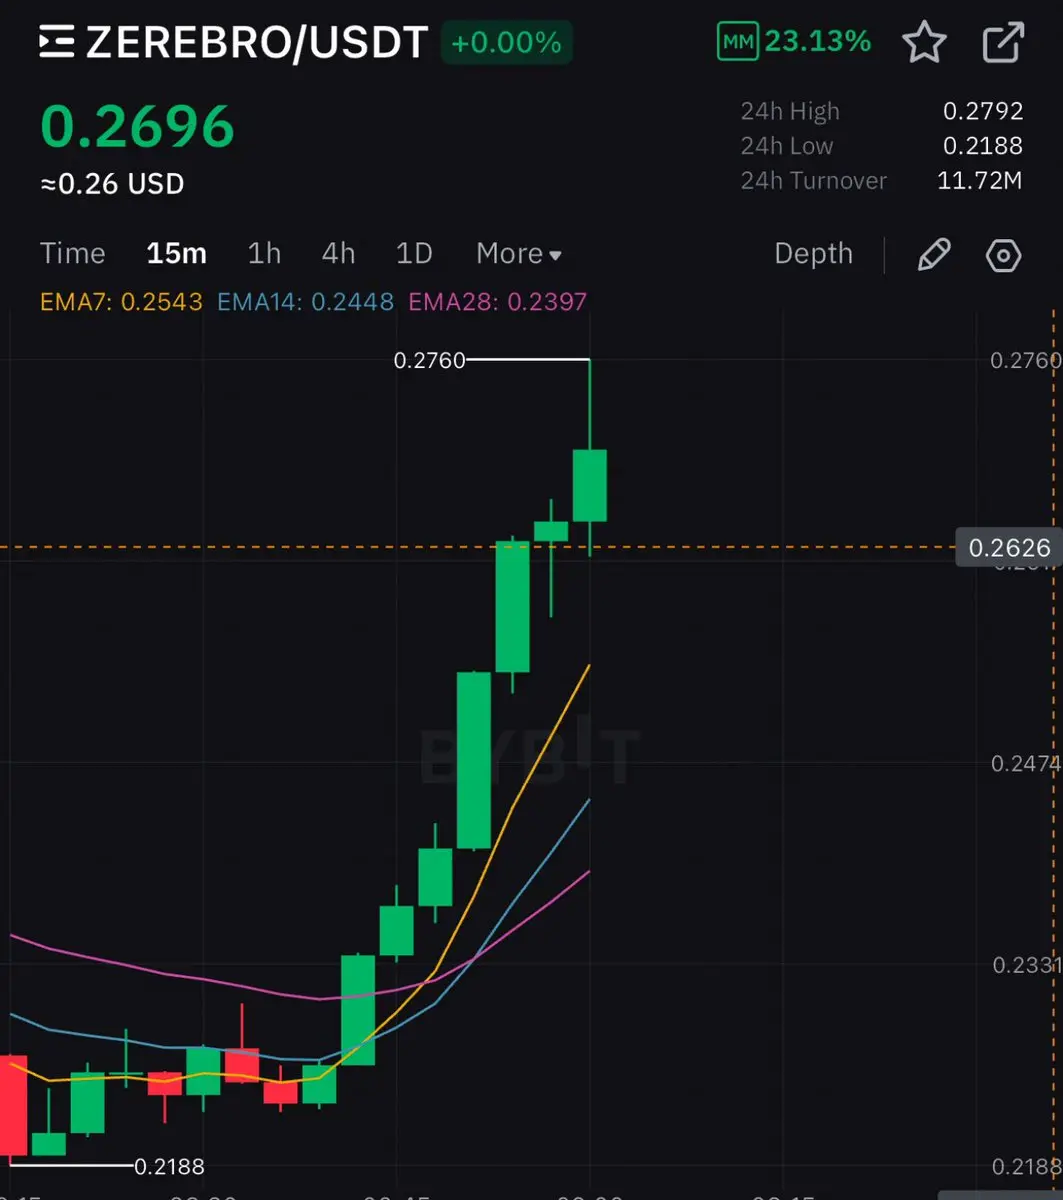Screen dimensions: 1063x1200
Task: Tap the MM margin badge icon
Action: click(x=738, y=42)
